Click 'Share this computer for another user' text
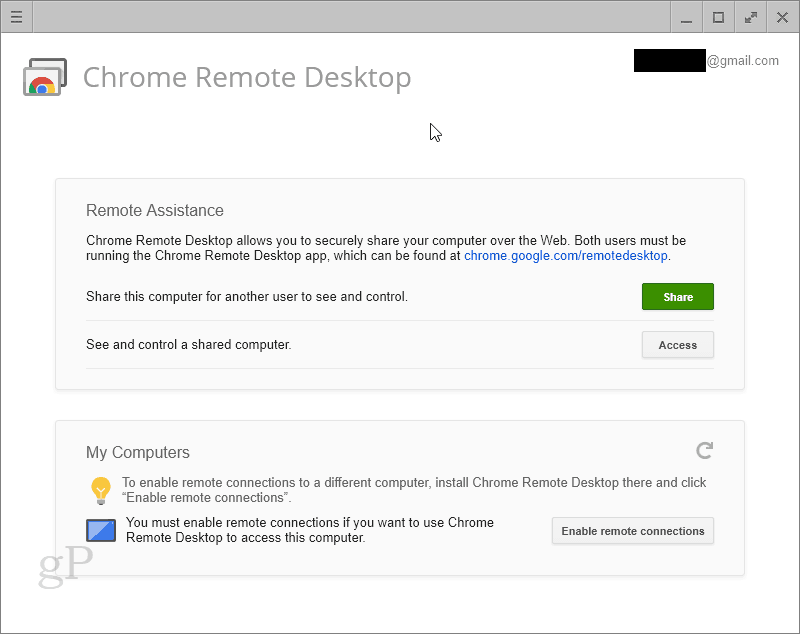Screen dimensions: 800x634 coord(247,296)
